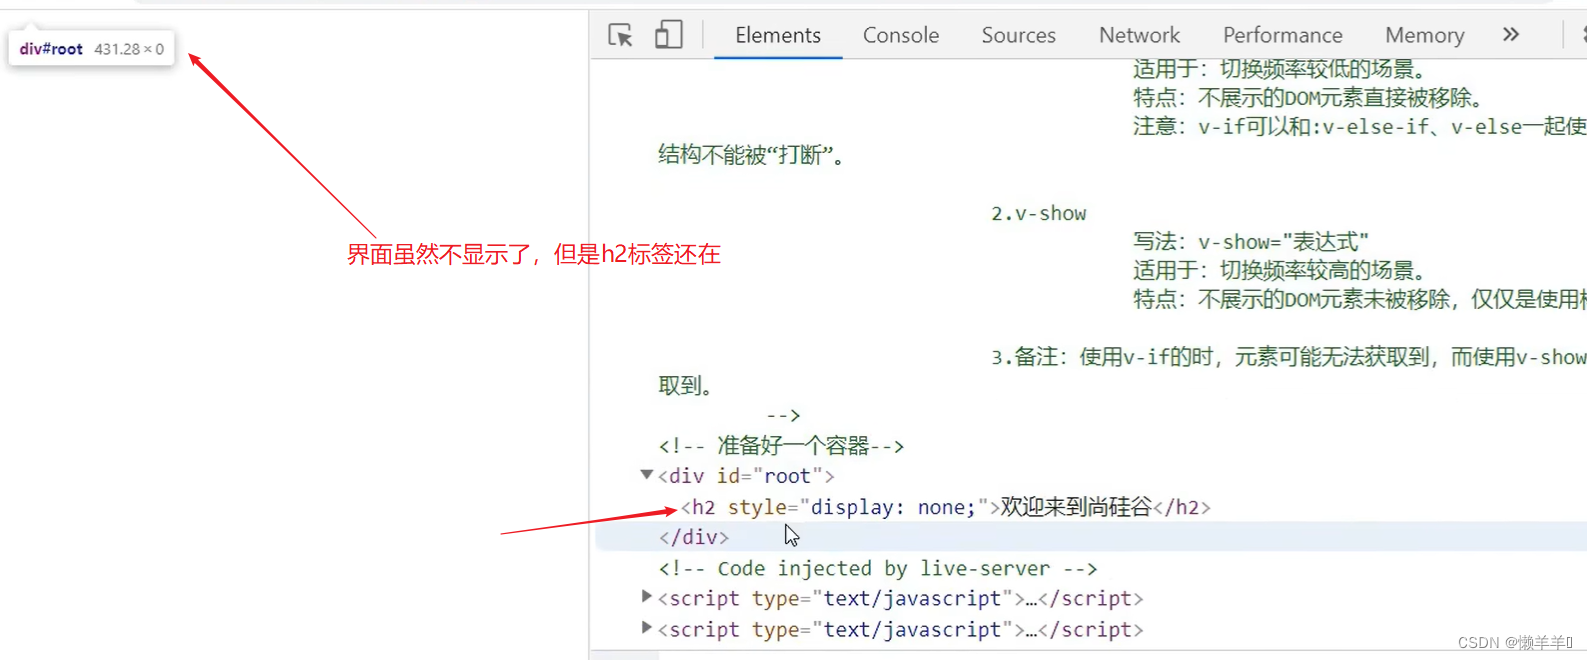The height and width of the screenshot is (660, 1587).
Task: Switch to the Console tab
Action: (x=901, y=35)
